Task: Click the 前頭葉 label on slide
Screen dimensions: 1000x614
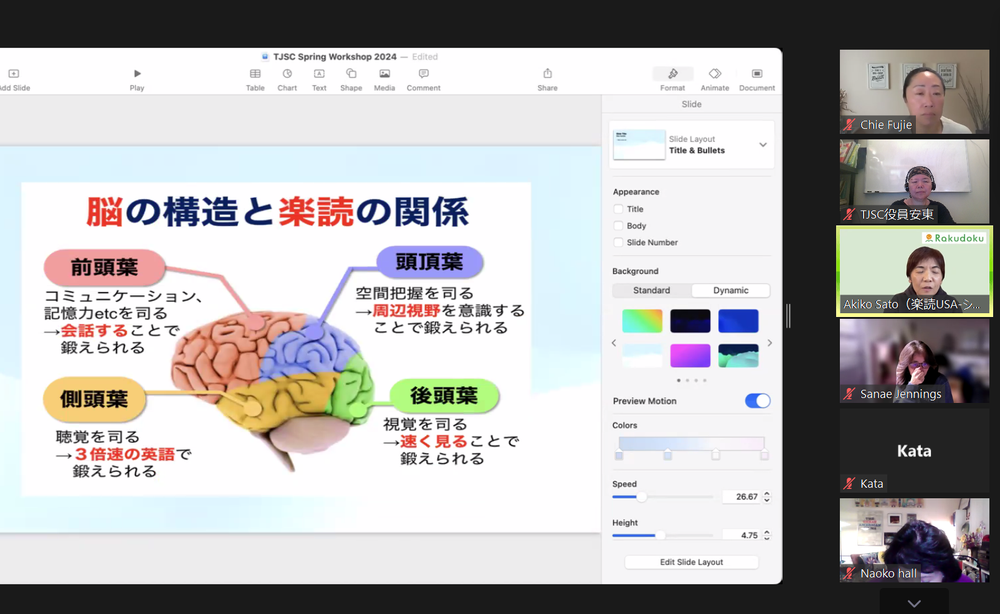Action: pos(105,267)
